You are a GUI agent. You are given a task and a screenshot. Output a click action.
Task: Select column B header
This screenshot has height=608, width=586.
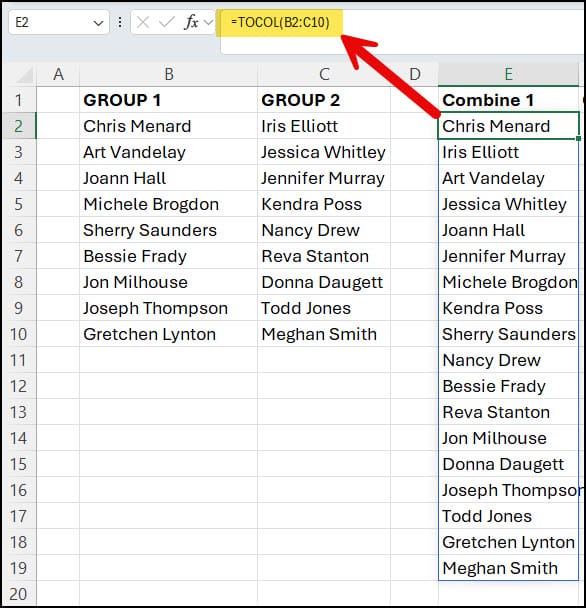pos(169,74)
